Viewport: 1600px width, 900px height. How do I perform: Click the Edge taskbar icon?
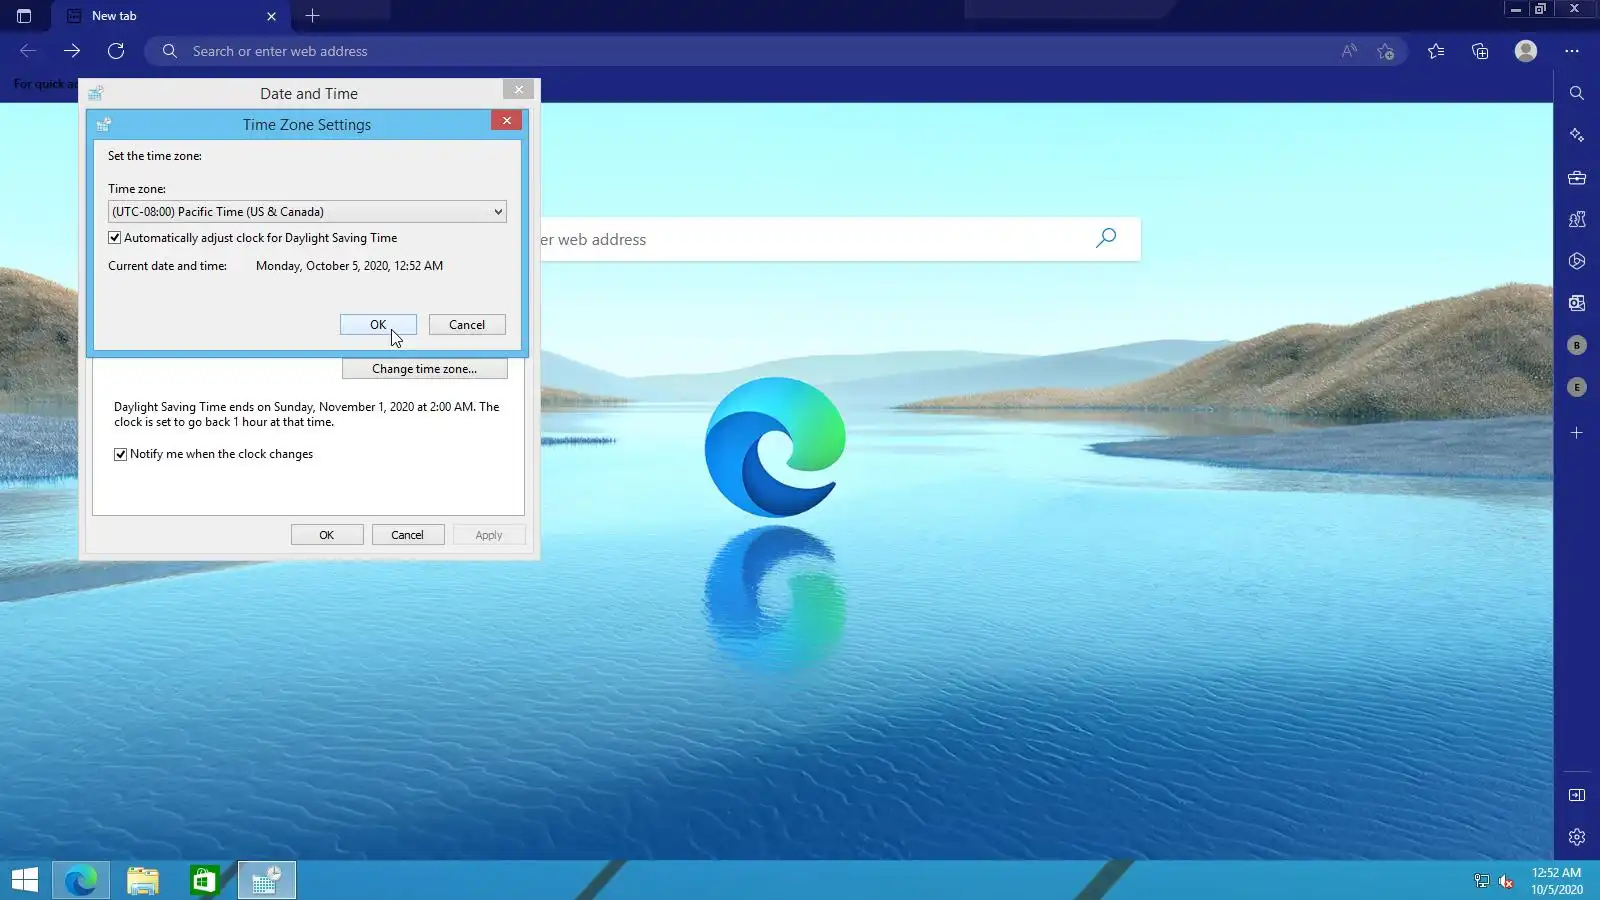click(x=81, y=880)
